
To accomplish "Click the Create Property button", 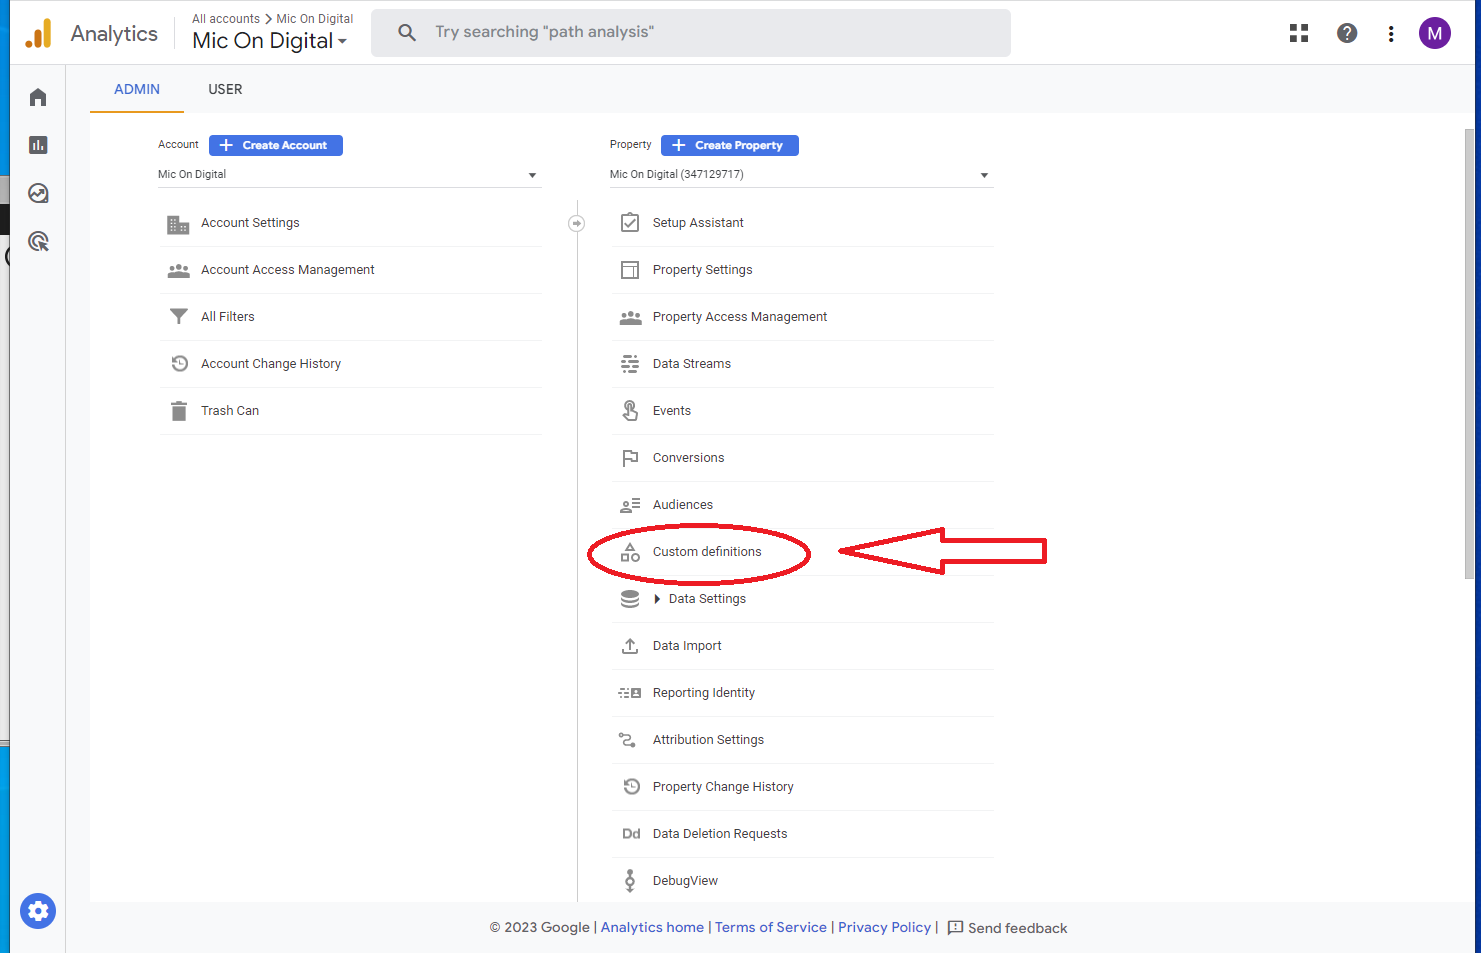I will point(729,145).
